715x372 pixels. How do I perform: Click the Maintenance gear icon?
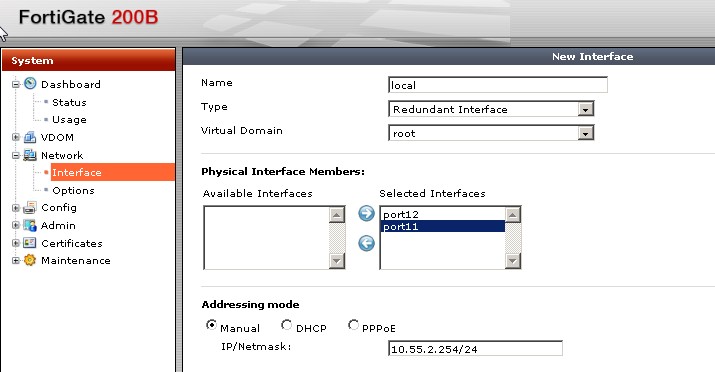click(x=30, y=260)
